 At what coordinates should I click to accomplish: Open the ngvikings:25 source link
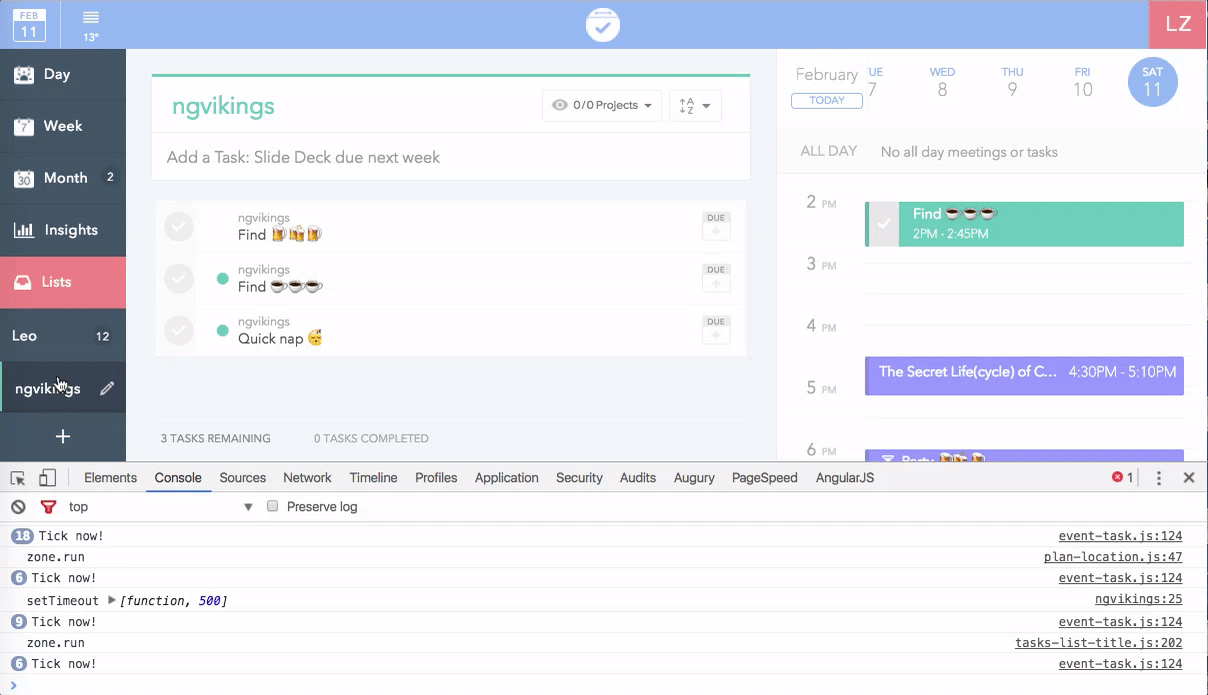(x=1139, y=600)
